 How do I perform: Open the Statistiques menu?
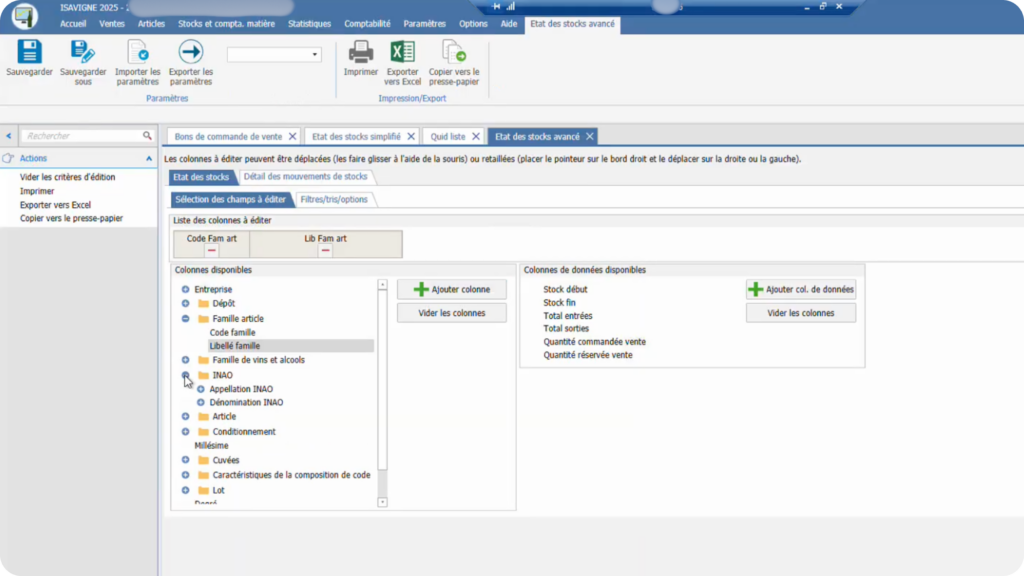coord(309,23)
